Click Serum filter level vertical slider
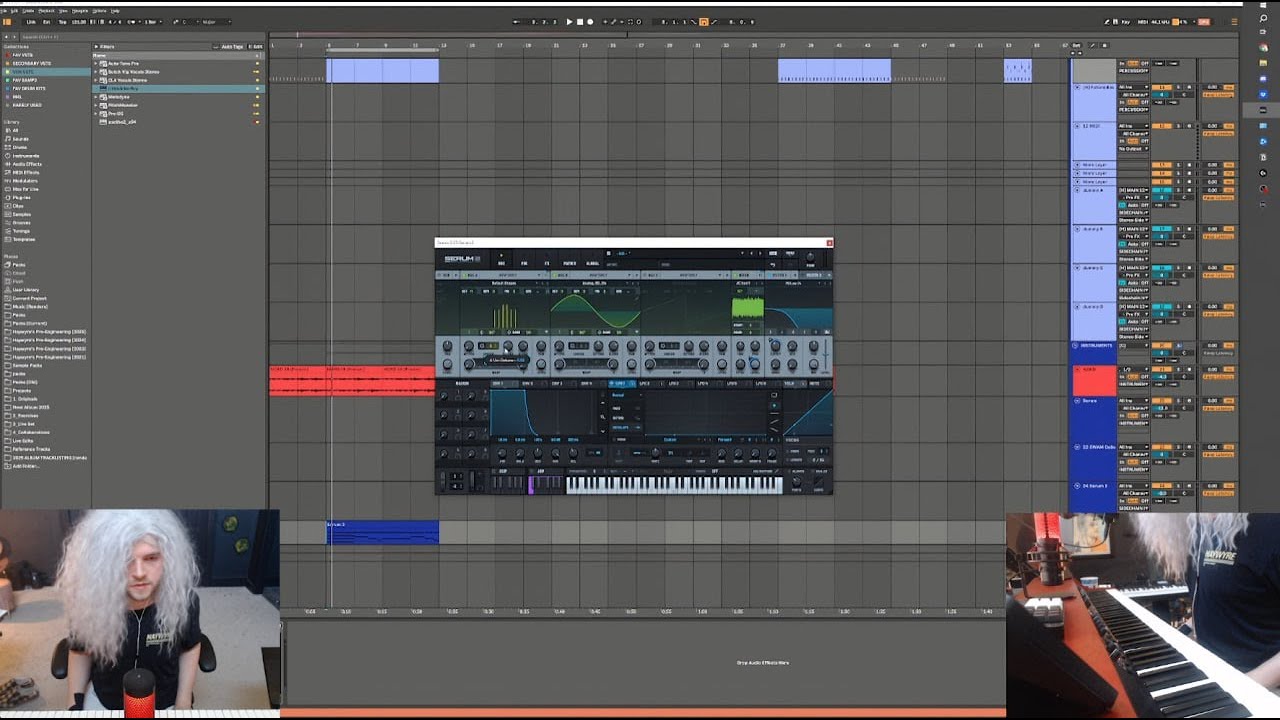The image size is (1280, 720). (x=826, y=354)
